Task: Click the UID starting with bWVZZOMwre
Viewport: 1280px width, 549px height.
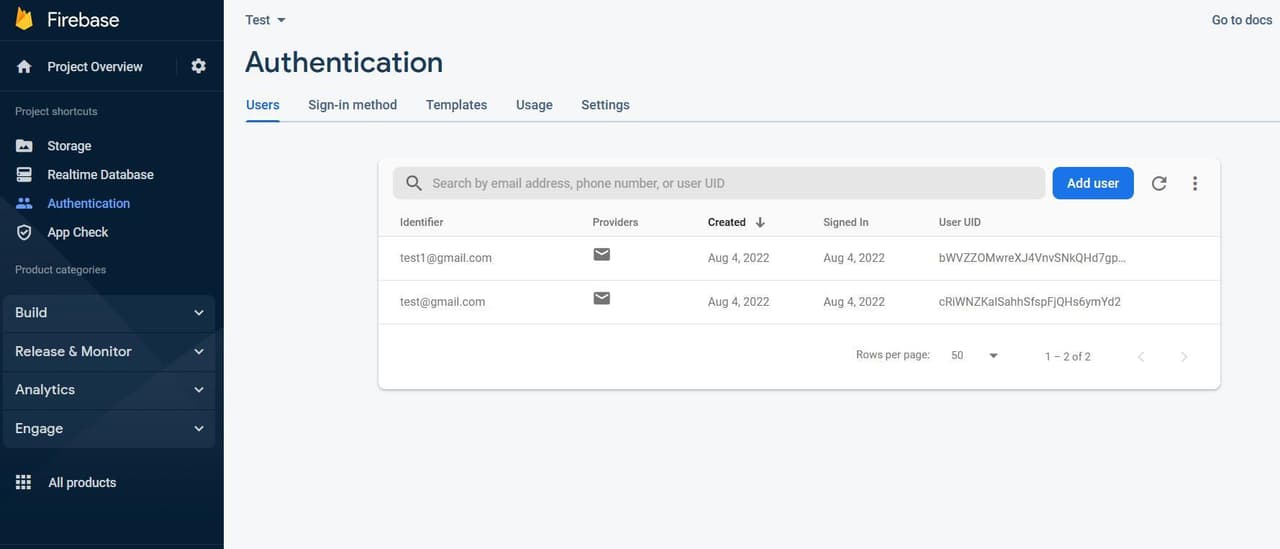Action: click(1032, 258)
